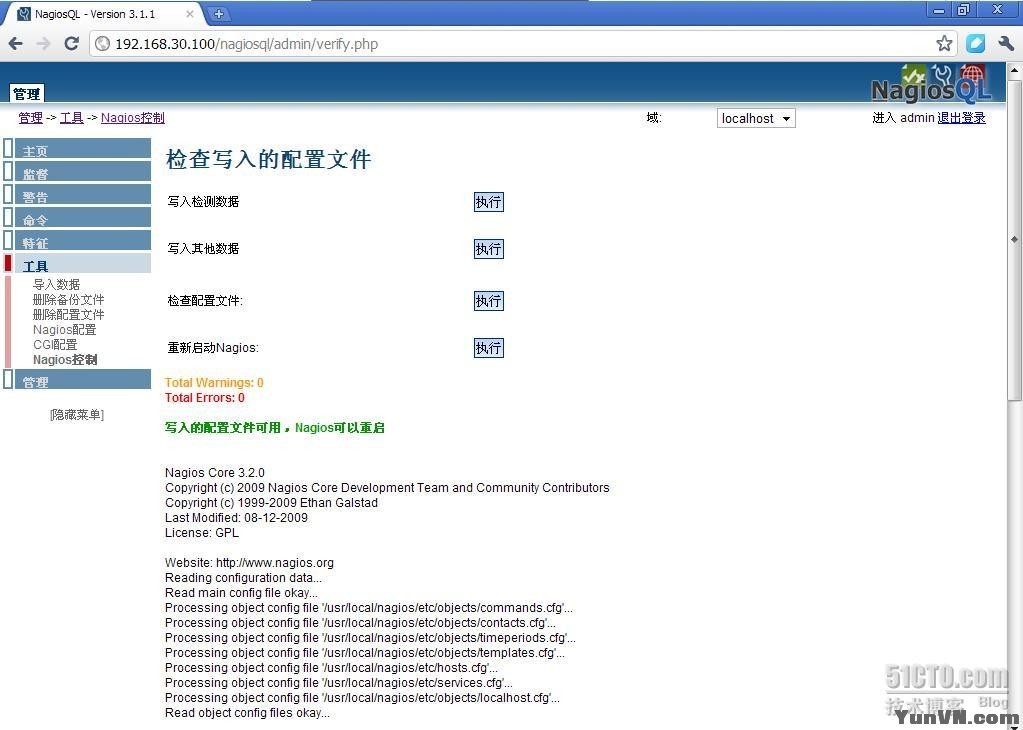Click the License: GPL line

pos(202,533)
